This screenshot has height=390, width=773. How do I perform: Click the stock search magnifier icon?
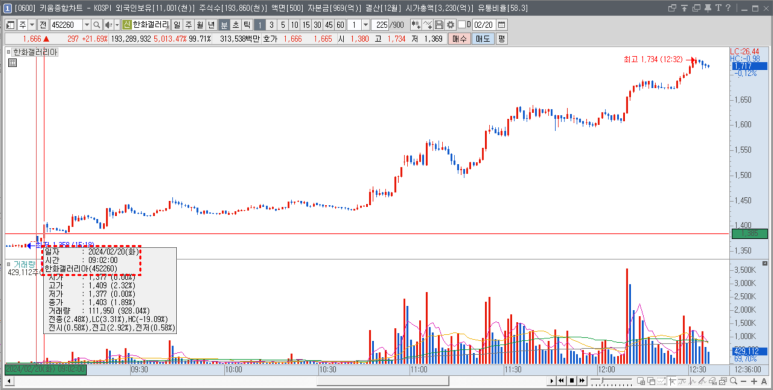pyautogui.click(x=97, y=25)
